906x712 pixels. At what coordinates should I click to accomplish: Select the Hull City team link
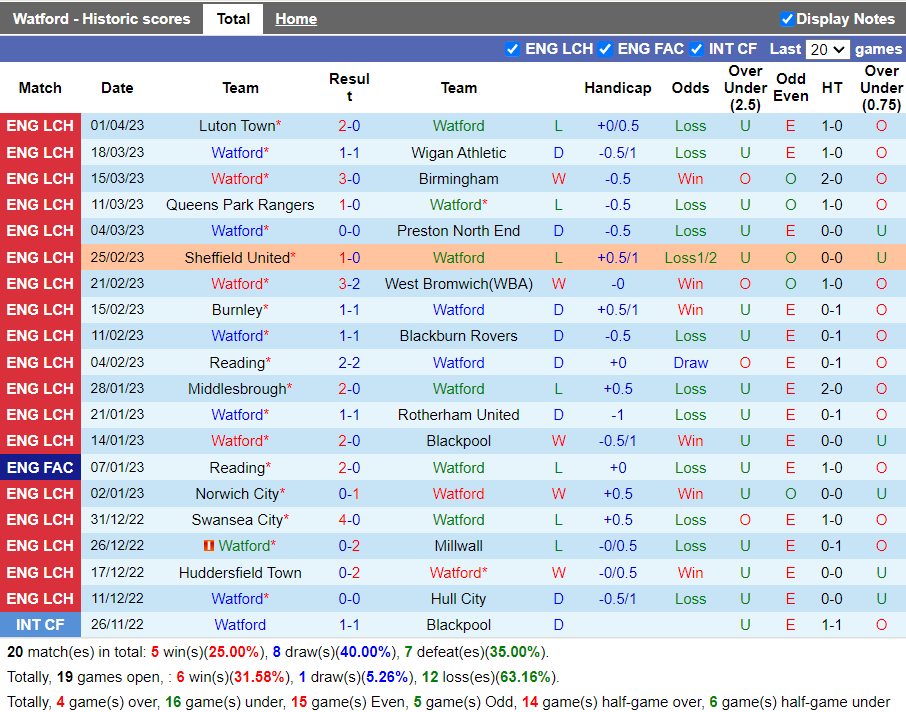tap(458, 599)
